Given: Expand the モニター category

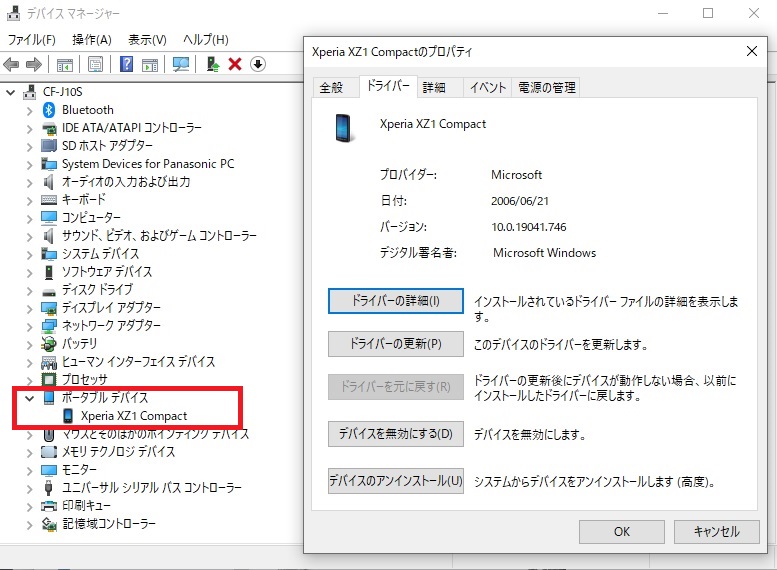Looking at the screenshot, I should [x=30, y=470].
